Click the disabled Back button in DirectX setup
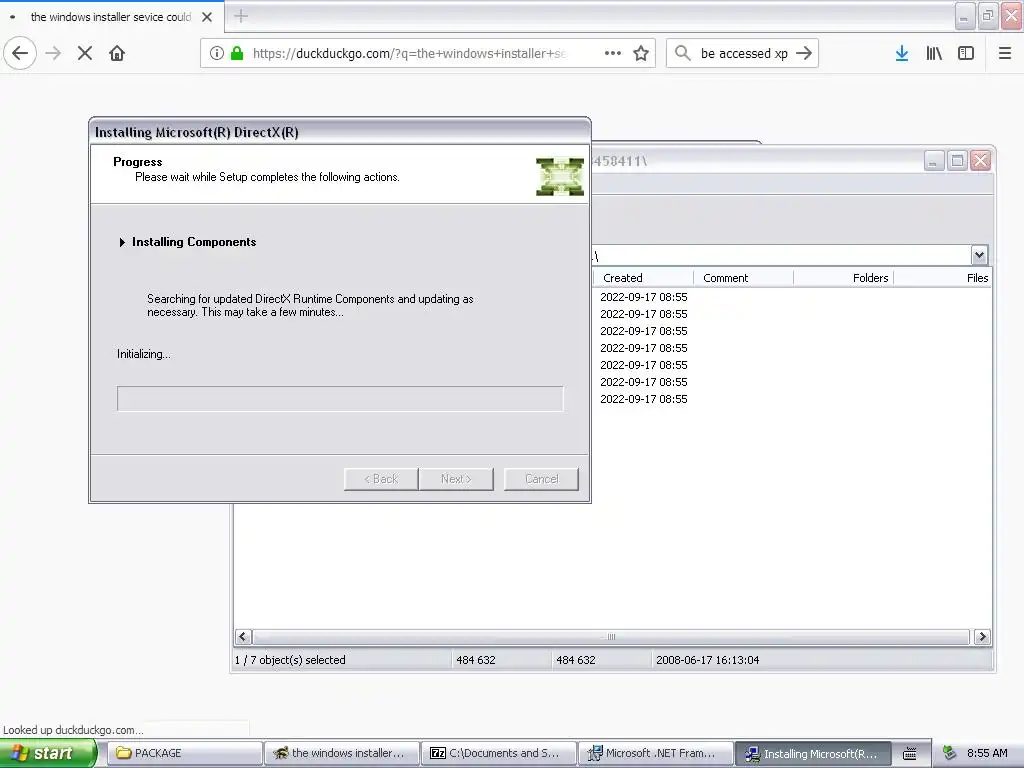This screenshot has width=1024, height=768. pyautogui.click(x=381, y=479)
